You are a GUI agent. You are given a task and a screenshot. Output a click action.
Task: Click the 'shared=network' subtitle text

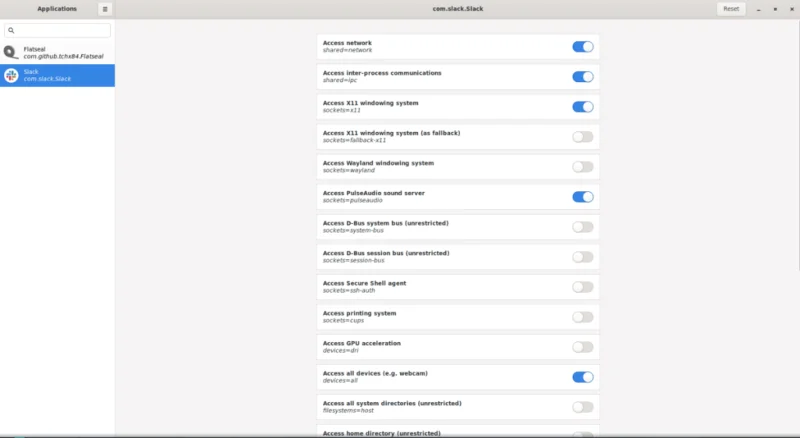click(347, 51)
